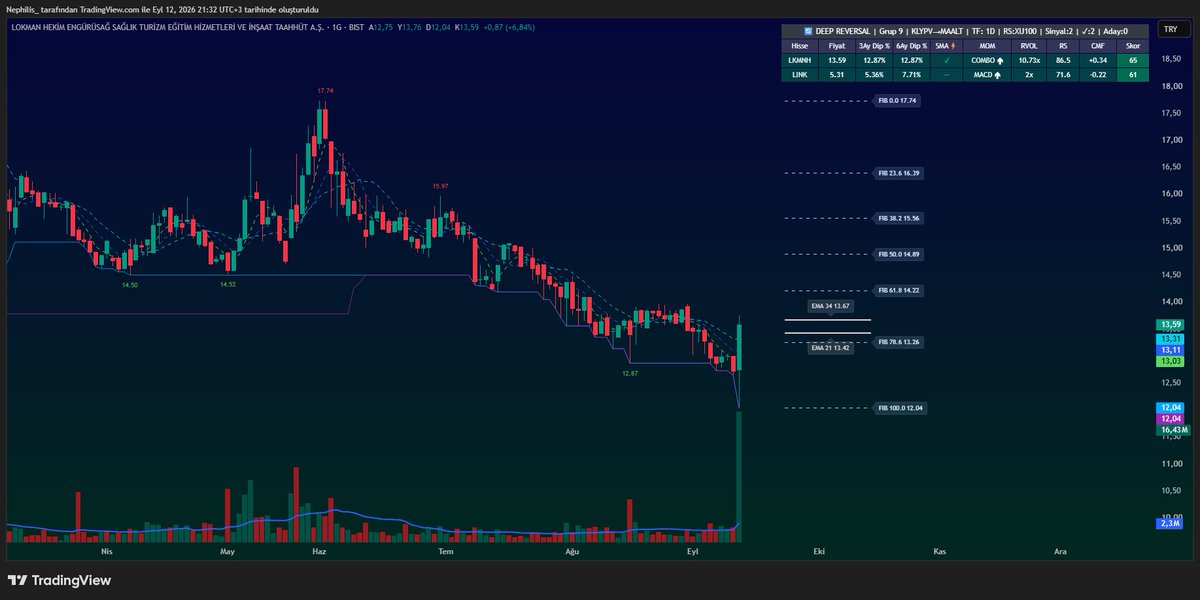The image size is (1200, 600).
Task: Click the 18,50 price scale tick
Action: pos(1170,59)
